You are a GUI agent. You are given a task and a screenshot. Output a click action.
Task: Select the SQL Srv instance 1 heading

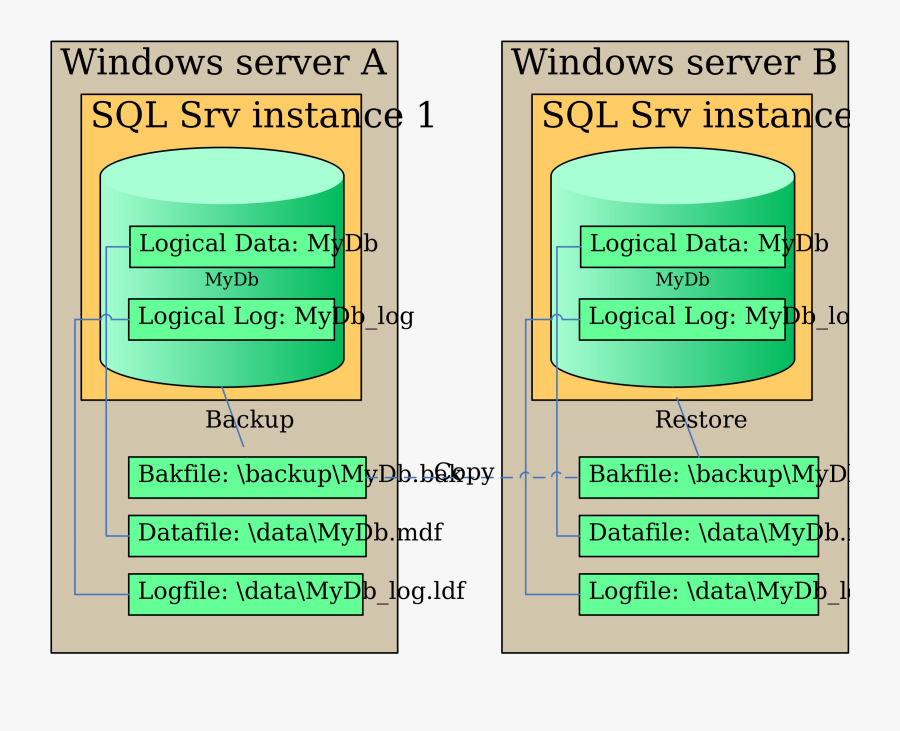pos(263,116)
